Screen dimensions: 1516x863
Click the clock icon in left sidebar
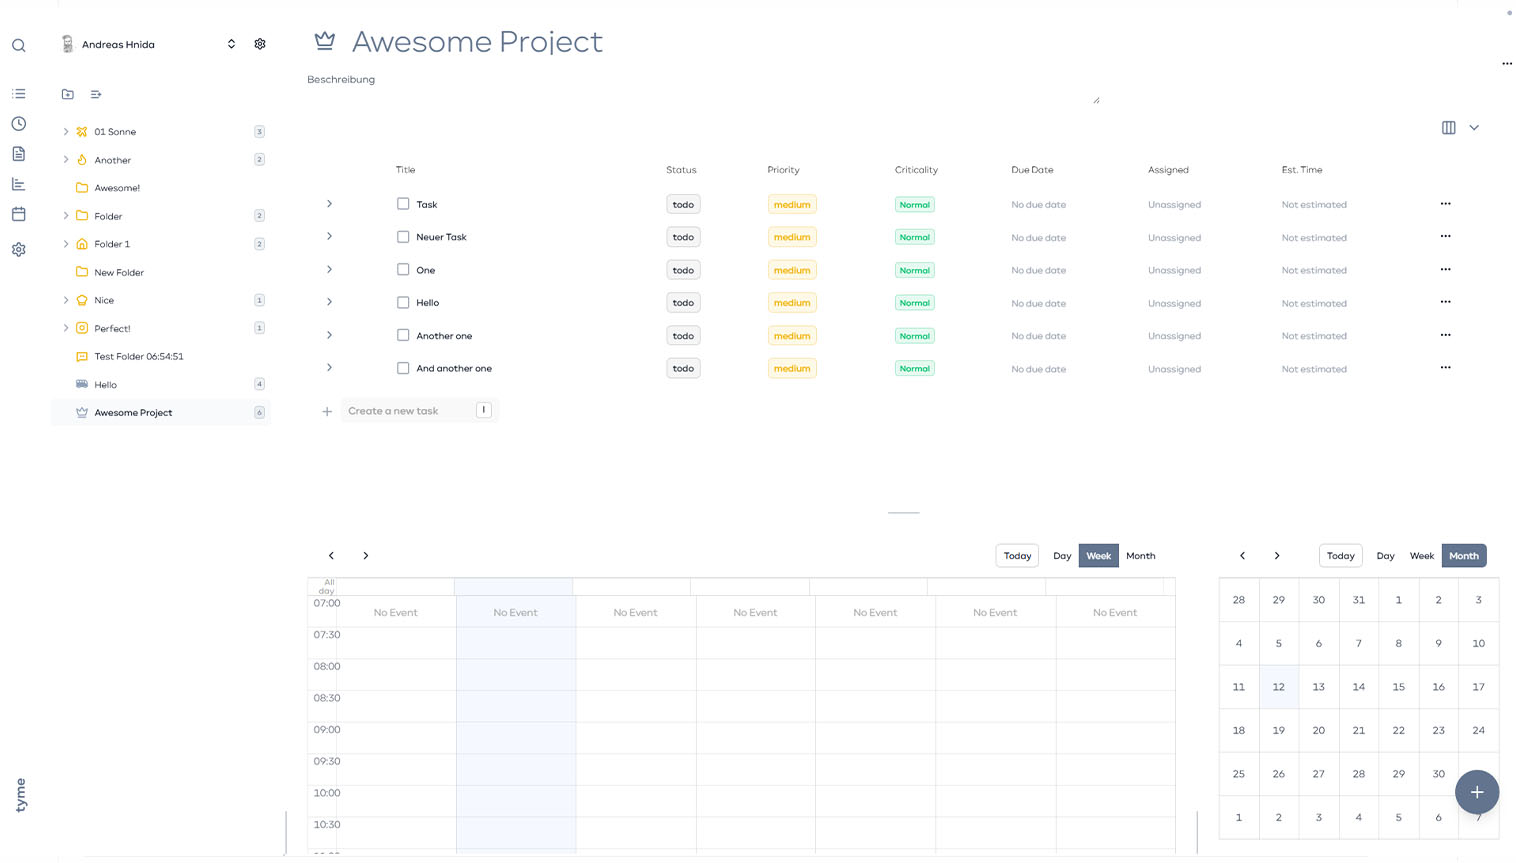pyautogui.click(x=19, y=124)
